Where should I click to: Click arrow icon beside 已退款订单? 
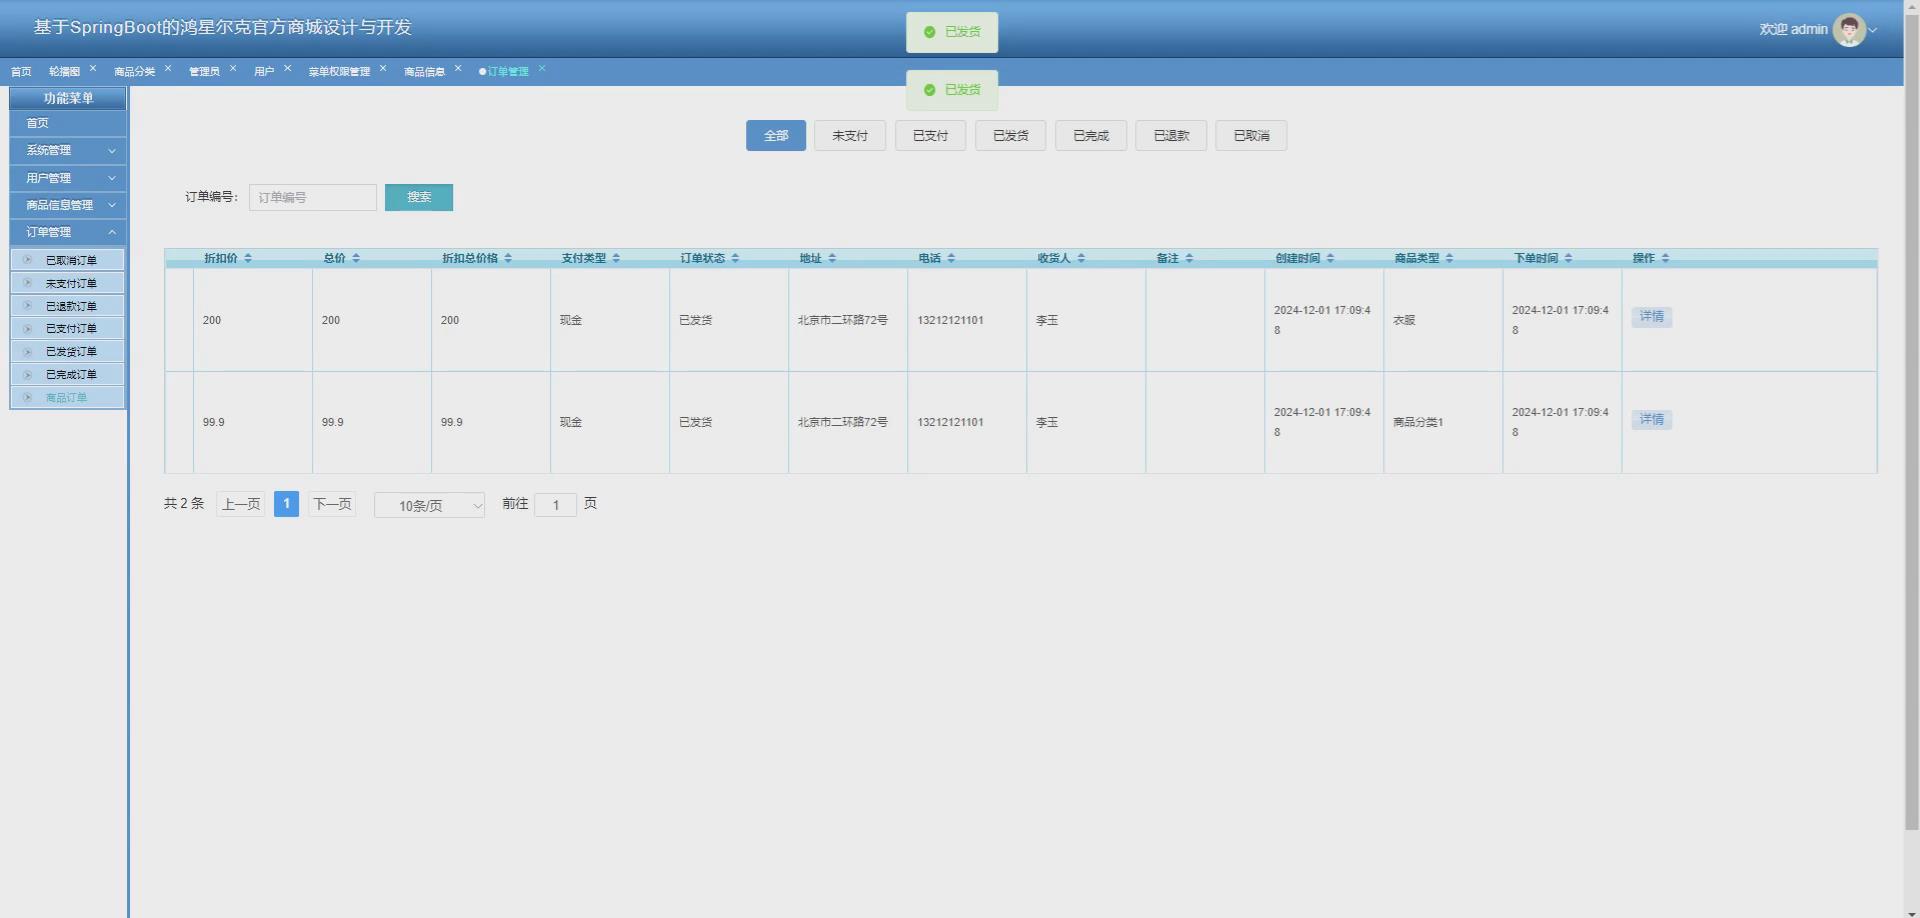[x=28, y=306]
